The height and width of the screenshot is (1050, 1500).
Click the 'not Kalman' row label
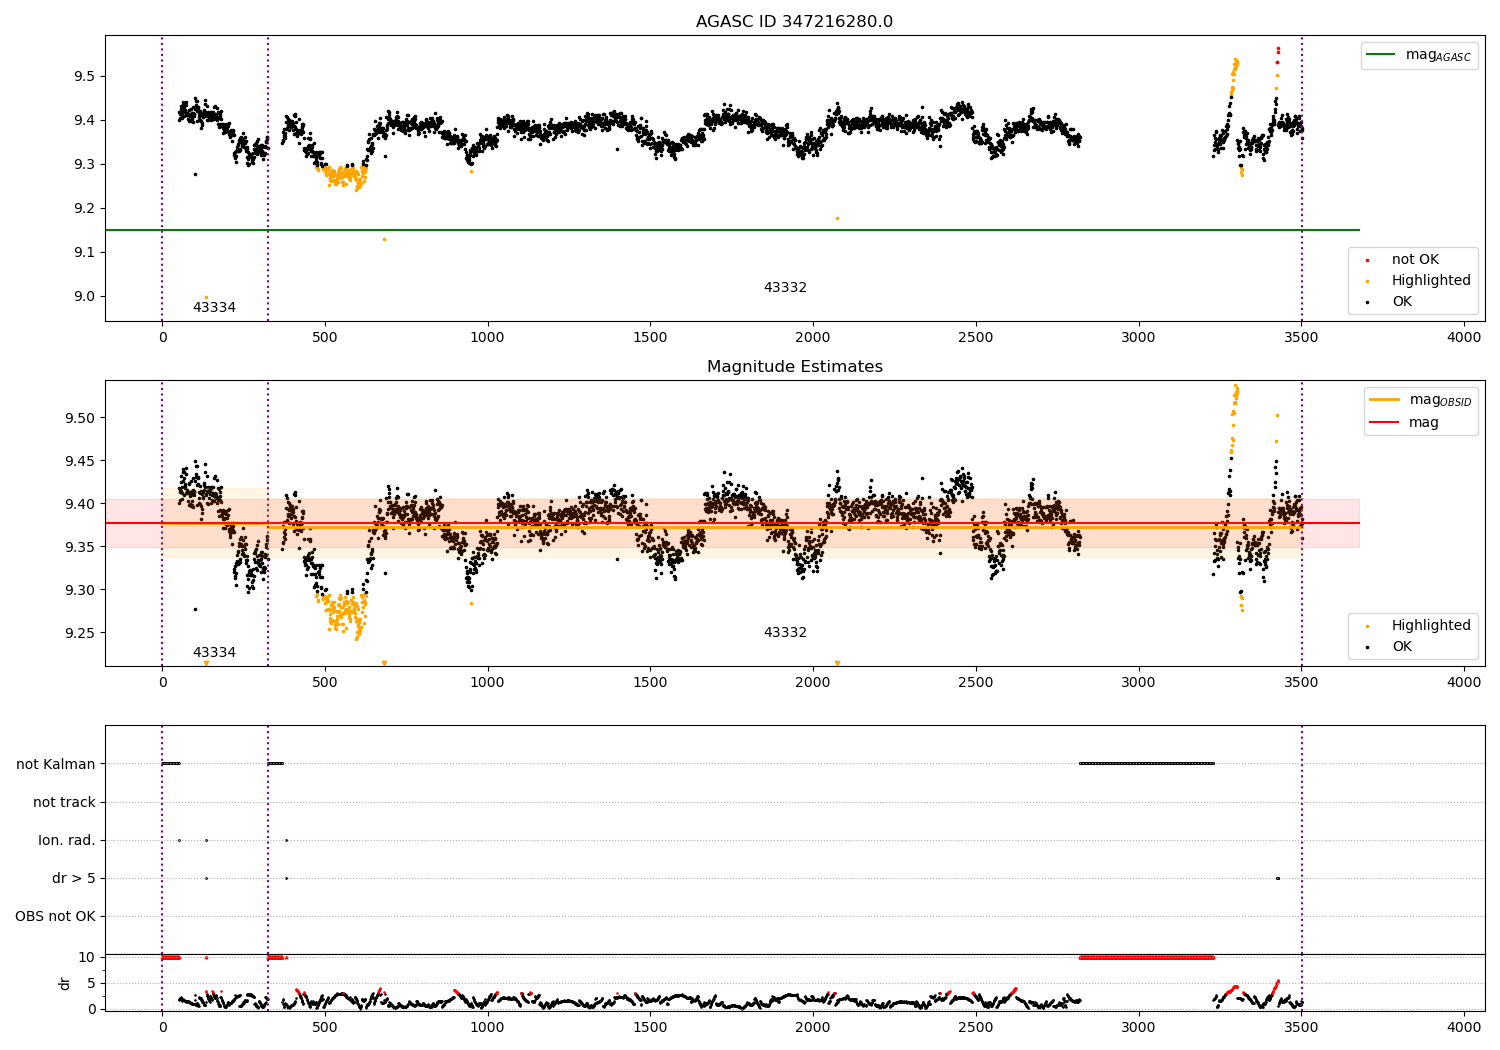[56, 764]
